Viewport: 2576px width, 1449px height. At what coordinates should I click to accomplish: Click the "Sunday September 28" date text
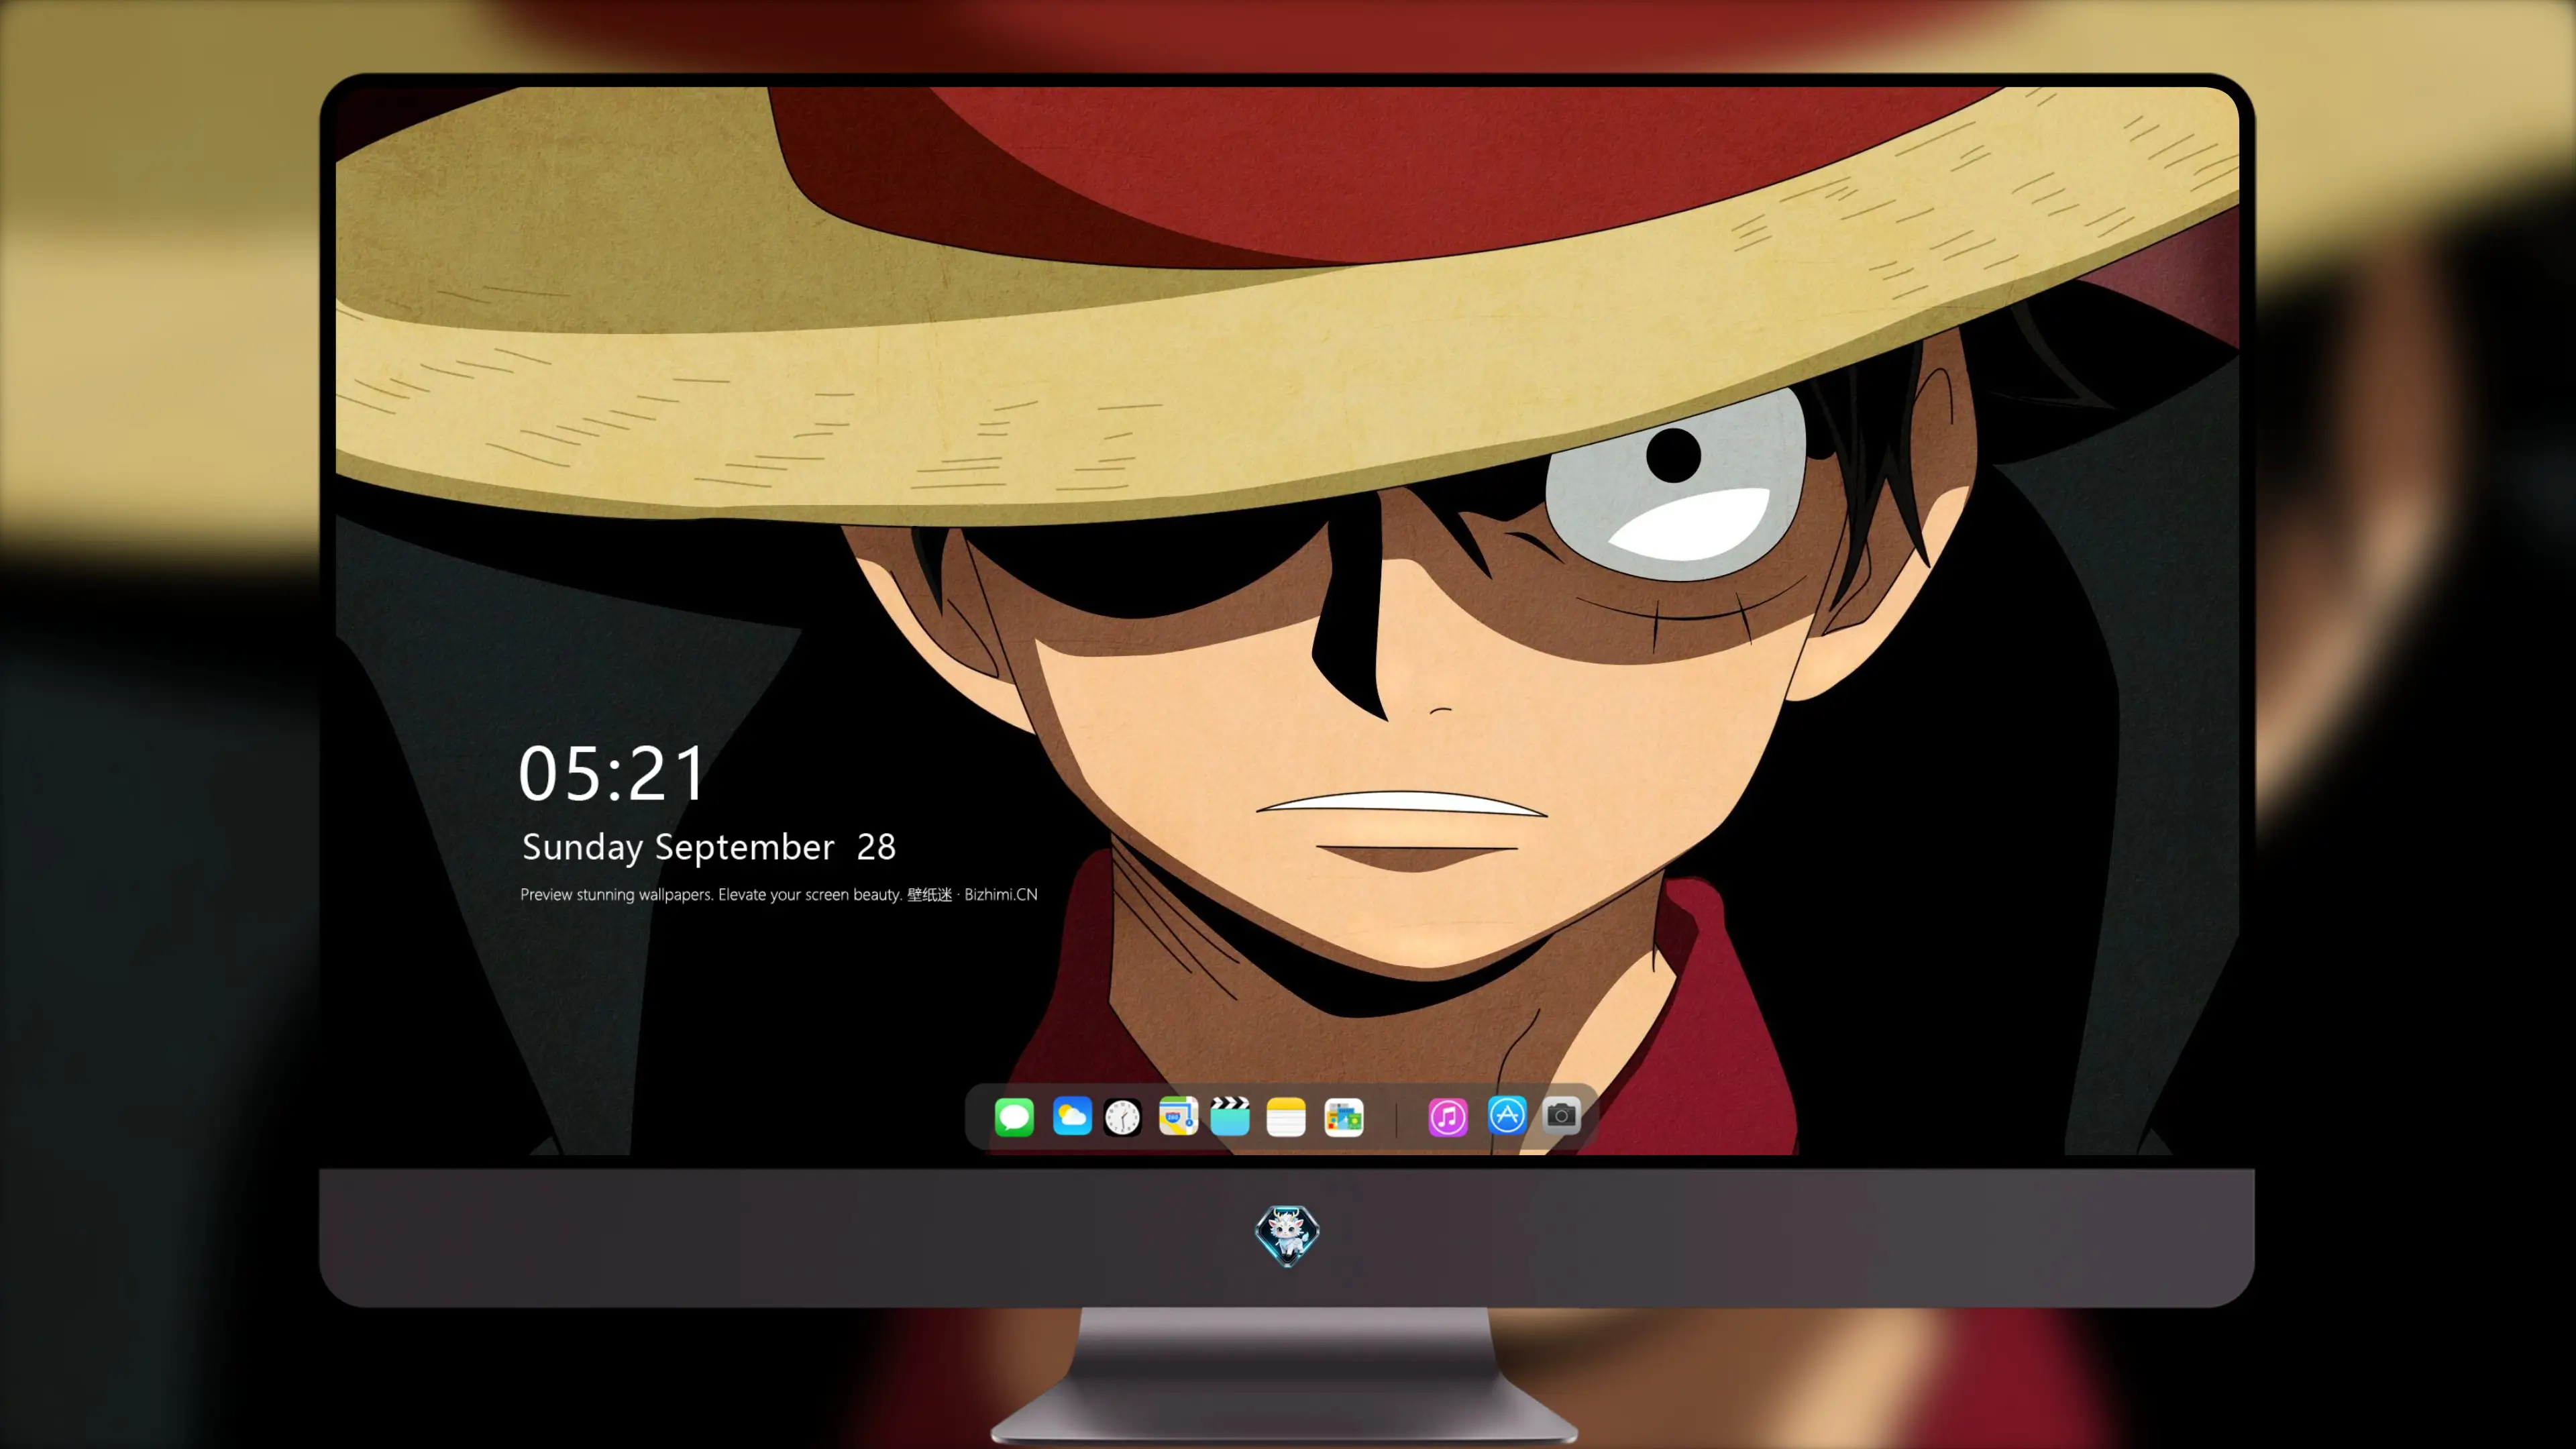tap(709, 847)
